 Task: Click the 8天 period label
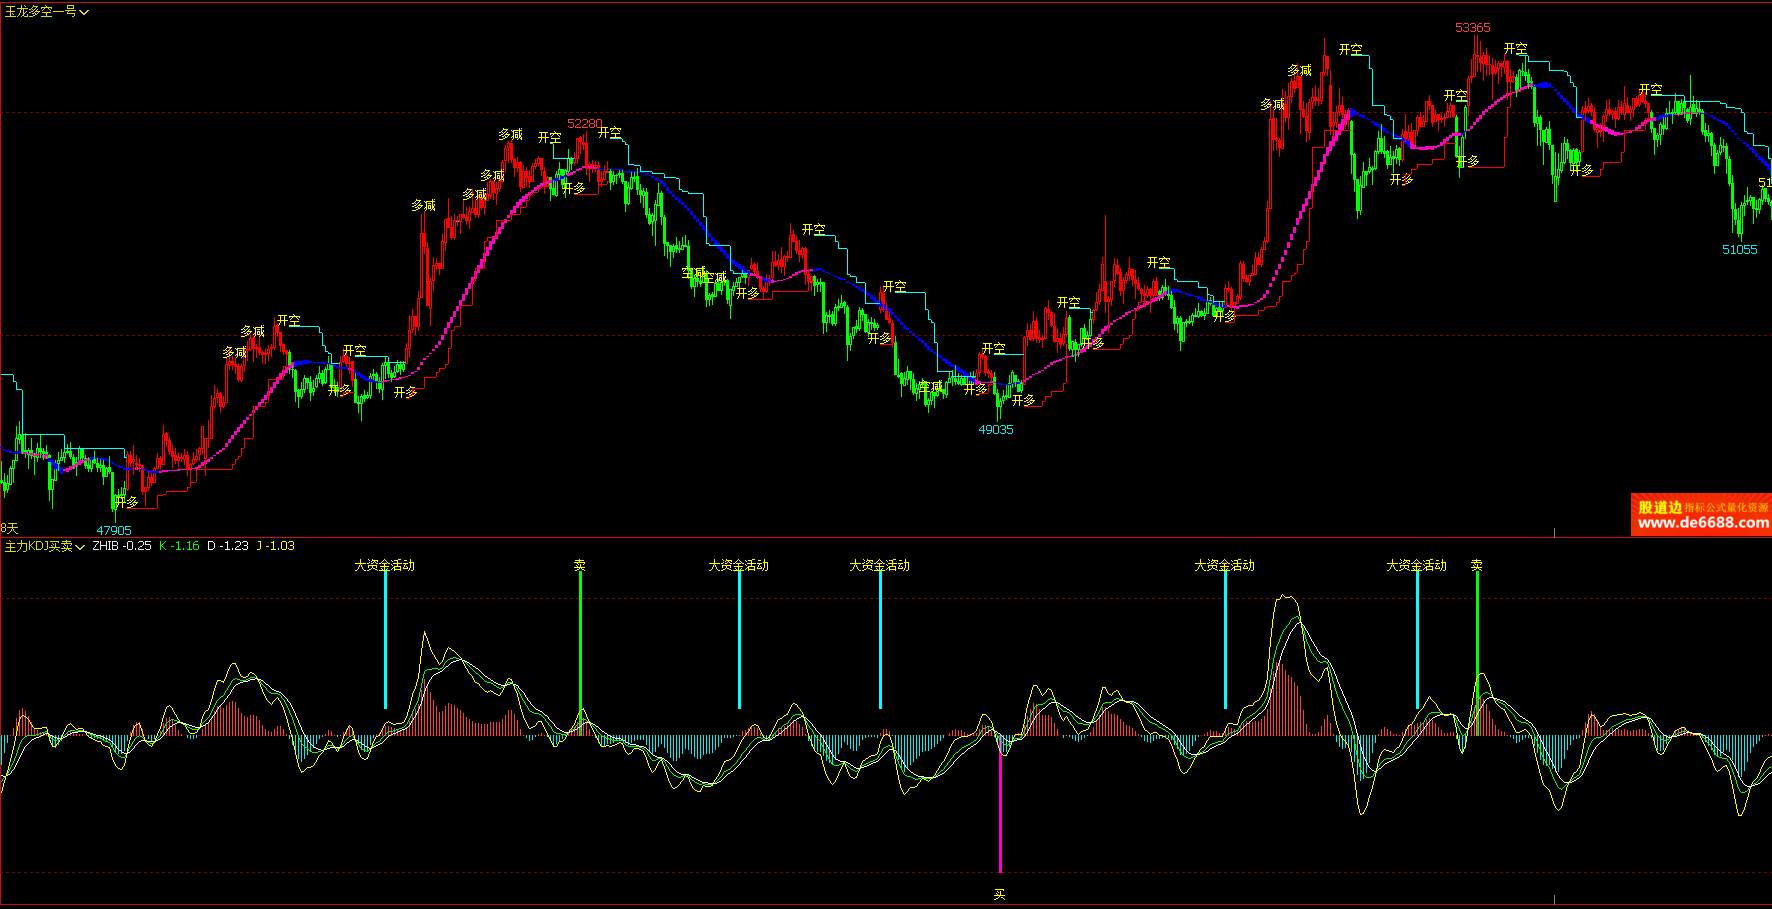click(10, 528)
